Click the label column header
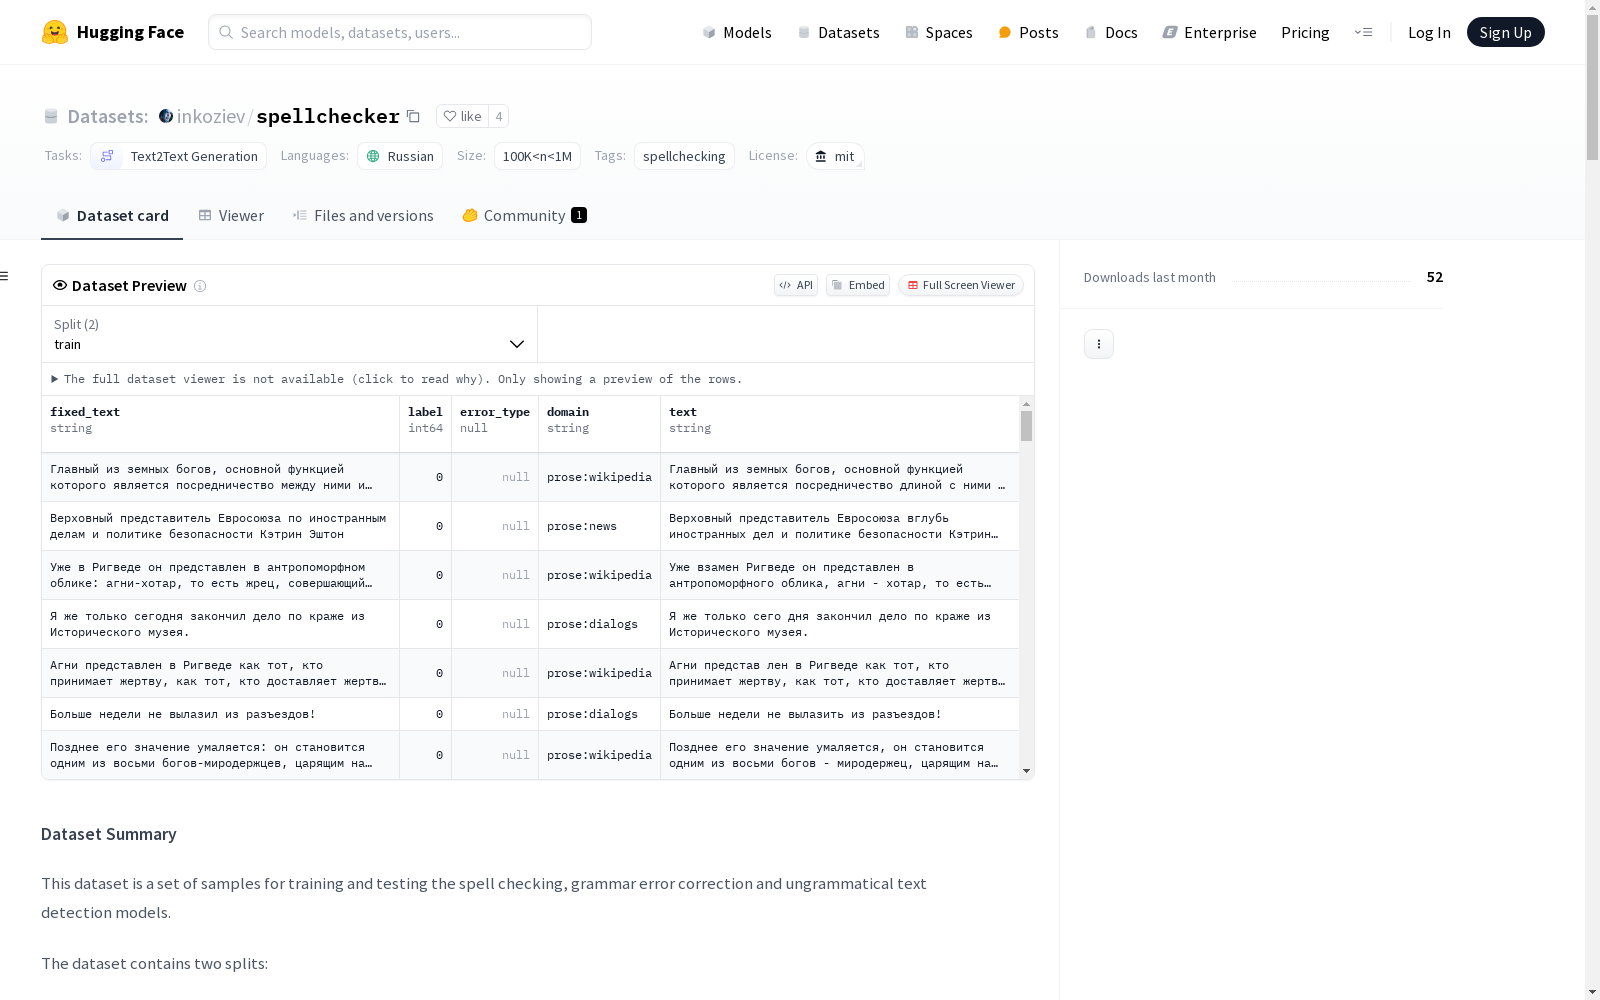Image resolution: width=1600 pixels, height=1000 pixels. pyautogui.click(x=425, y=424)
